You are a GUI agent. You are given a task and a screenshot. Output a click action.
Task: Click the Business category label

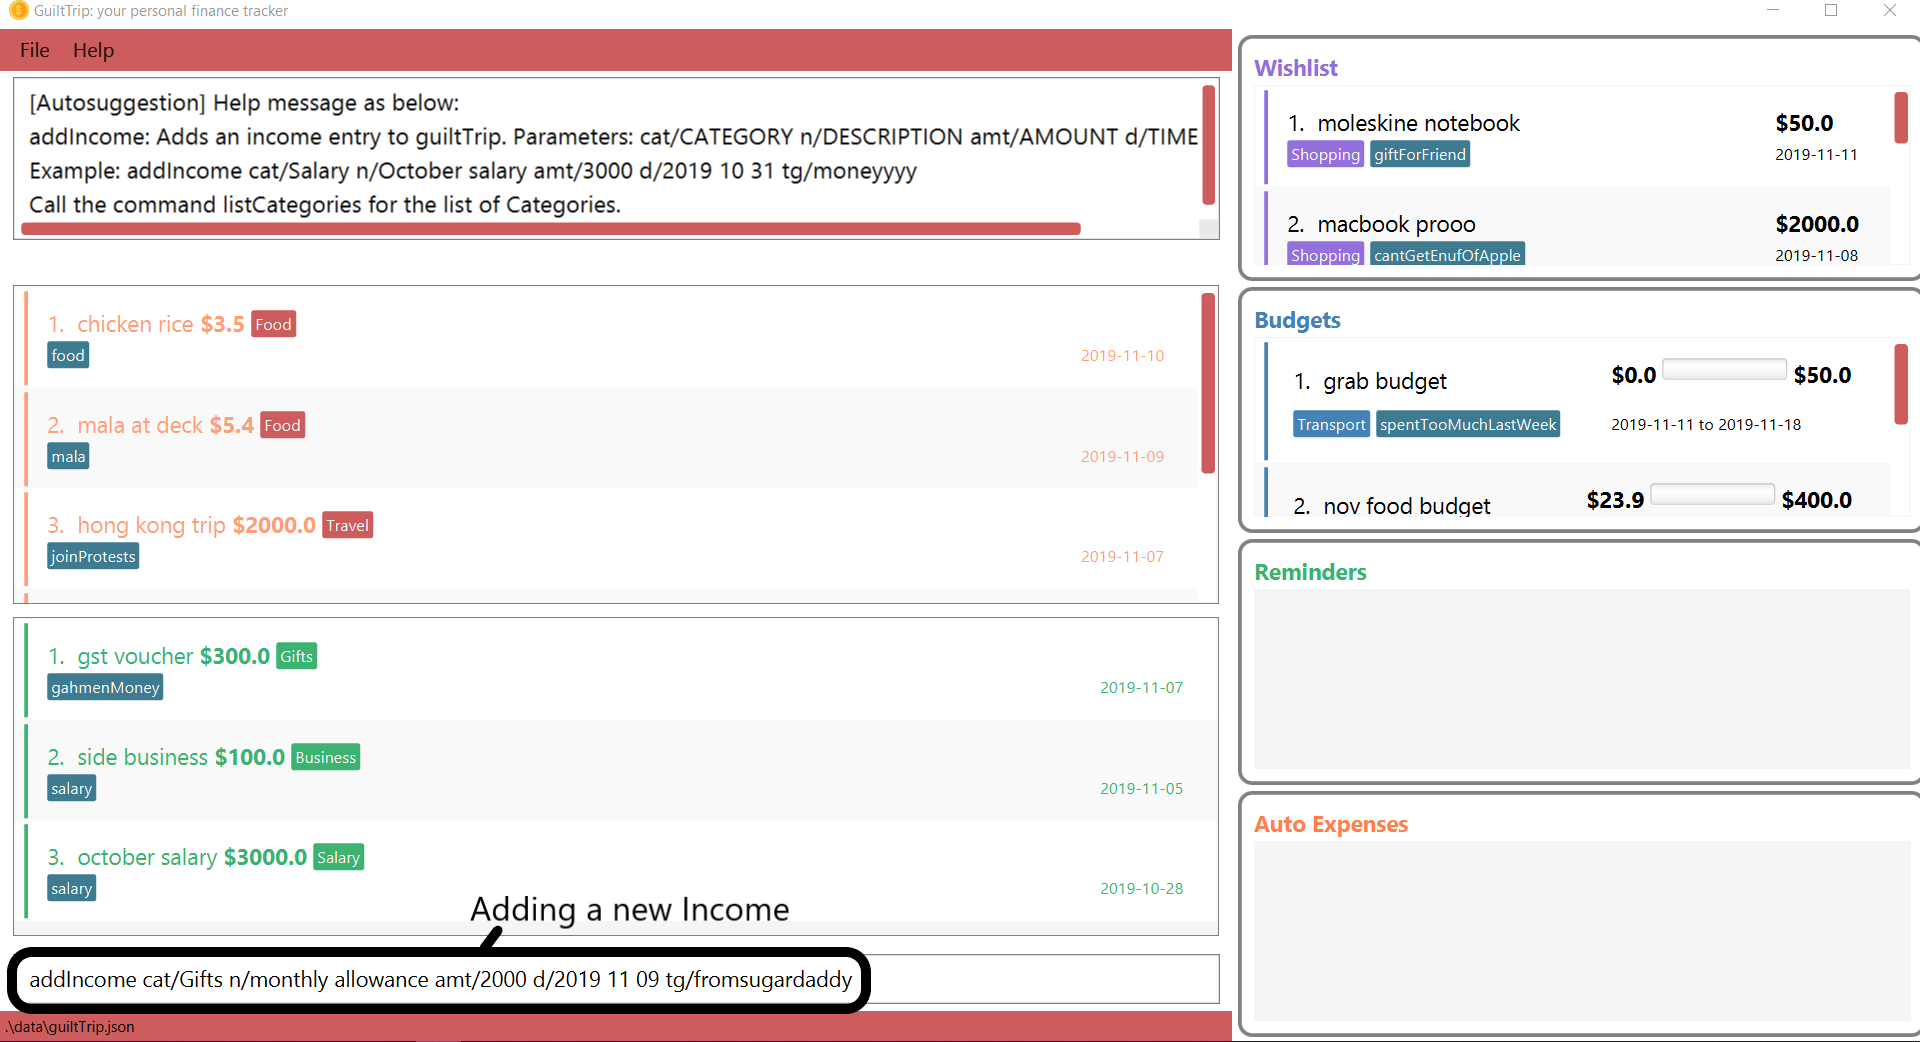pyautogui.click(x=325, y=757)
